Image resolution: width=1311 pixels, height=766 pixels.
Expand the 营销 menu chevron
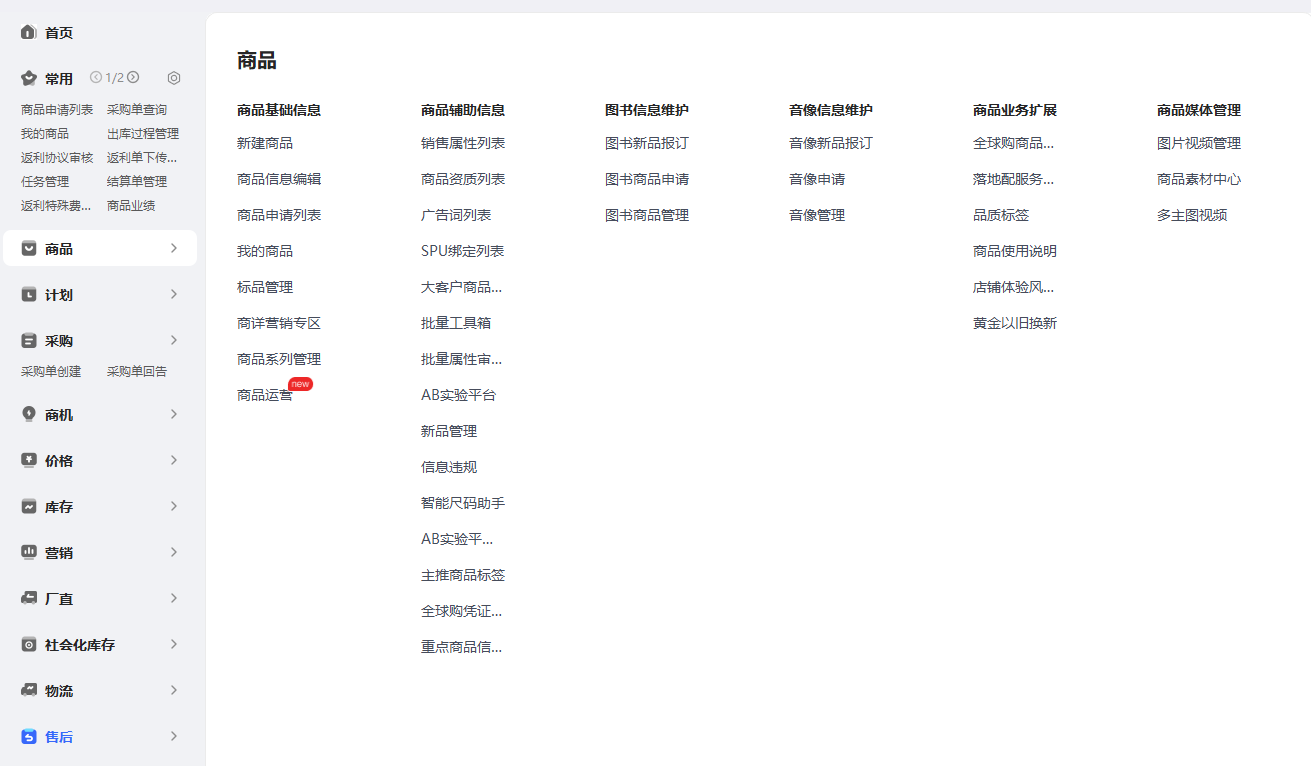coord(174,552)
